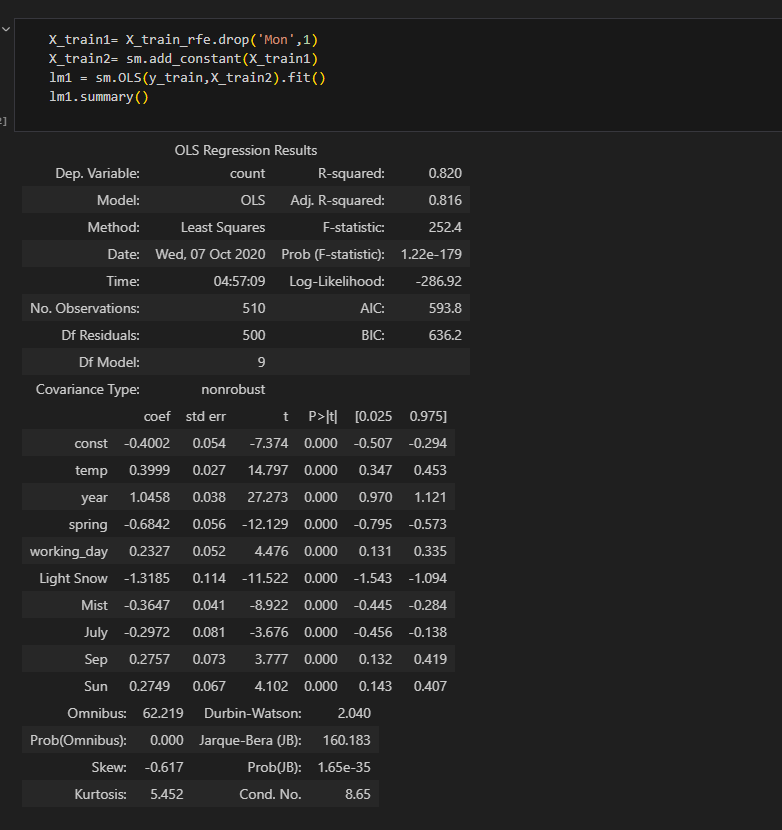Screen dimensions: 782x830
Task: Click the Light Snow row label
Action: click(73, 578)
